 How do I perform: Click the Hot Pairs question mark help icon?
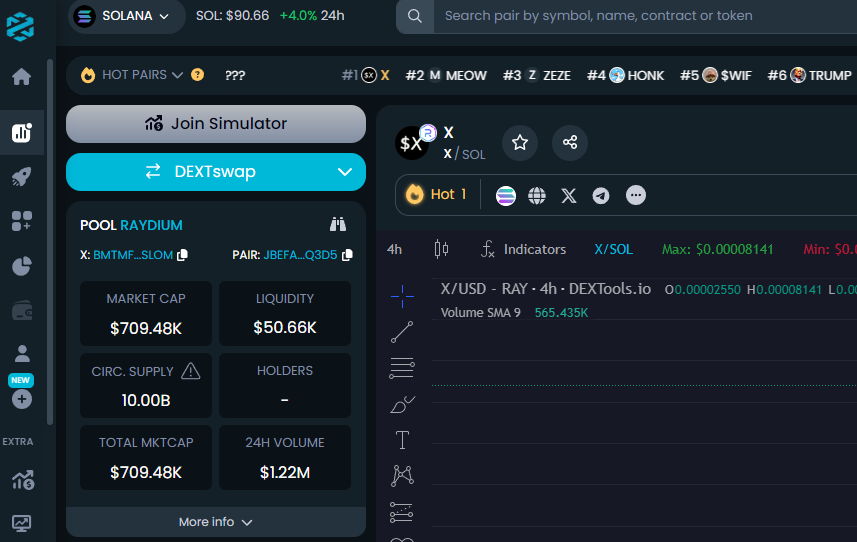pyautogui.click(x=197, y=75)
